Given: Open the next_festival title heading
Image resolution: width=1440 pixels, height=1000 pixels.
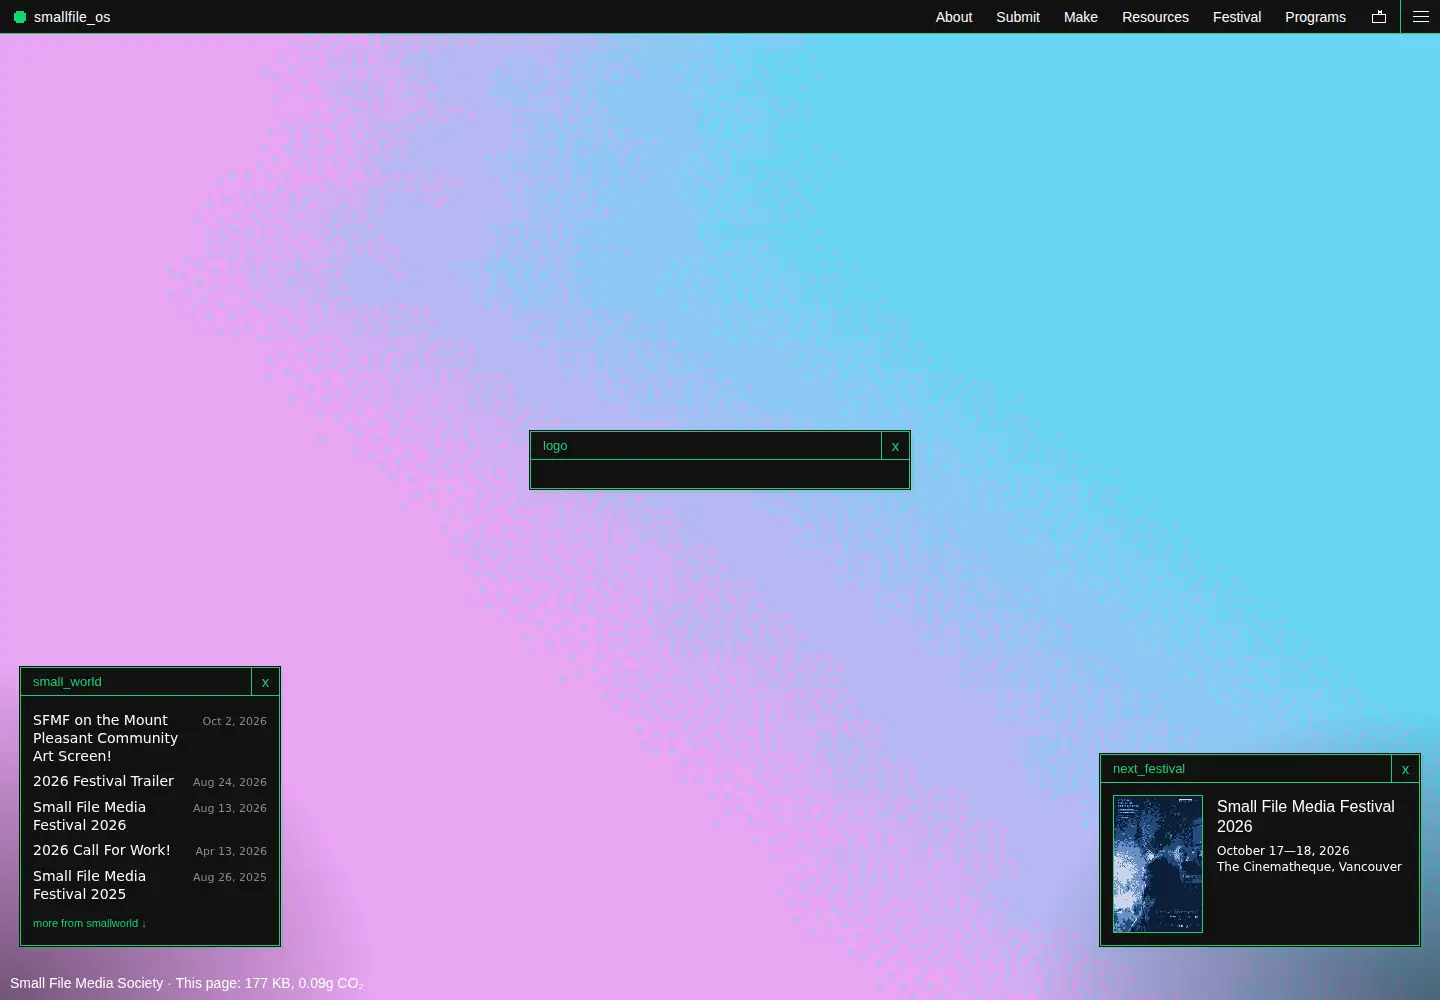Looking at the screenshot, I should click(1305, 816).
